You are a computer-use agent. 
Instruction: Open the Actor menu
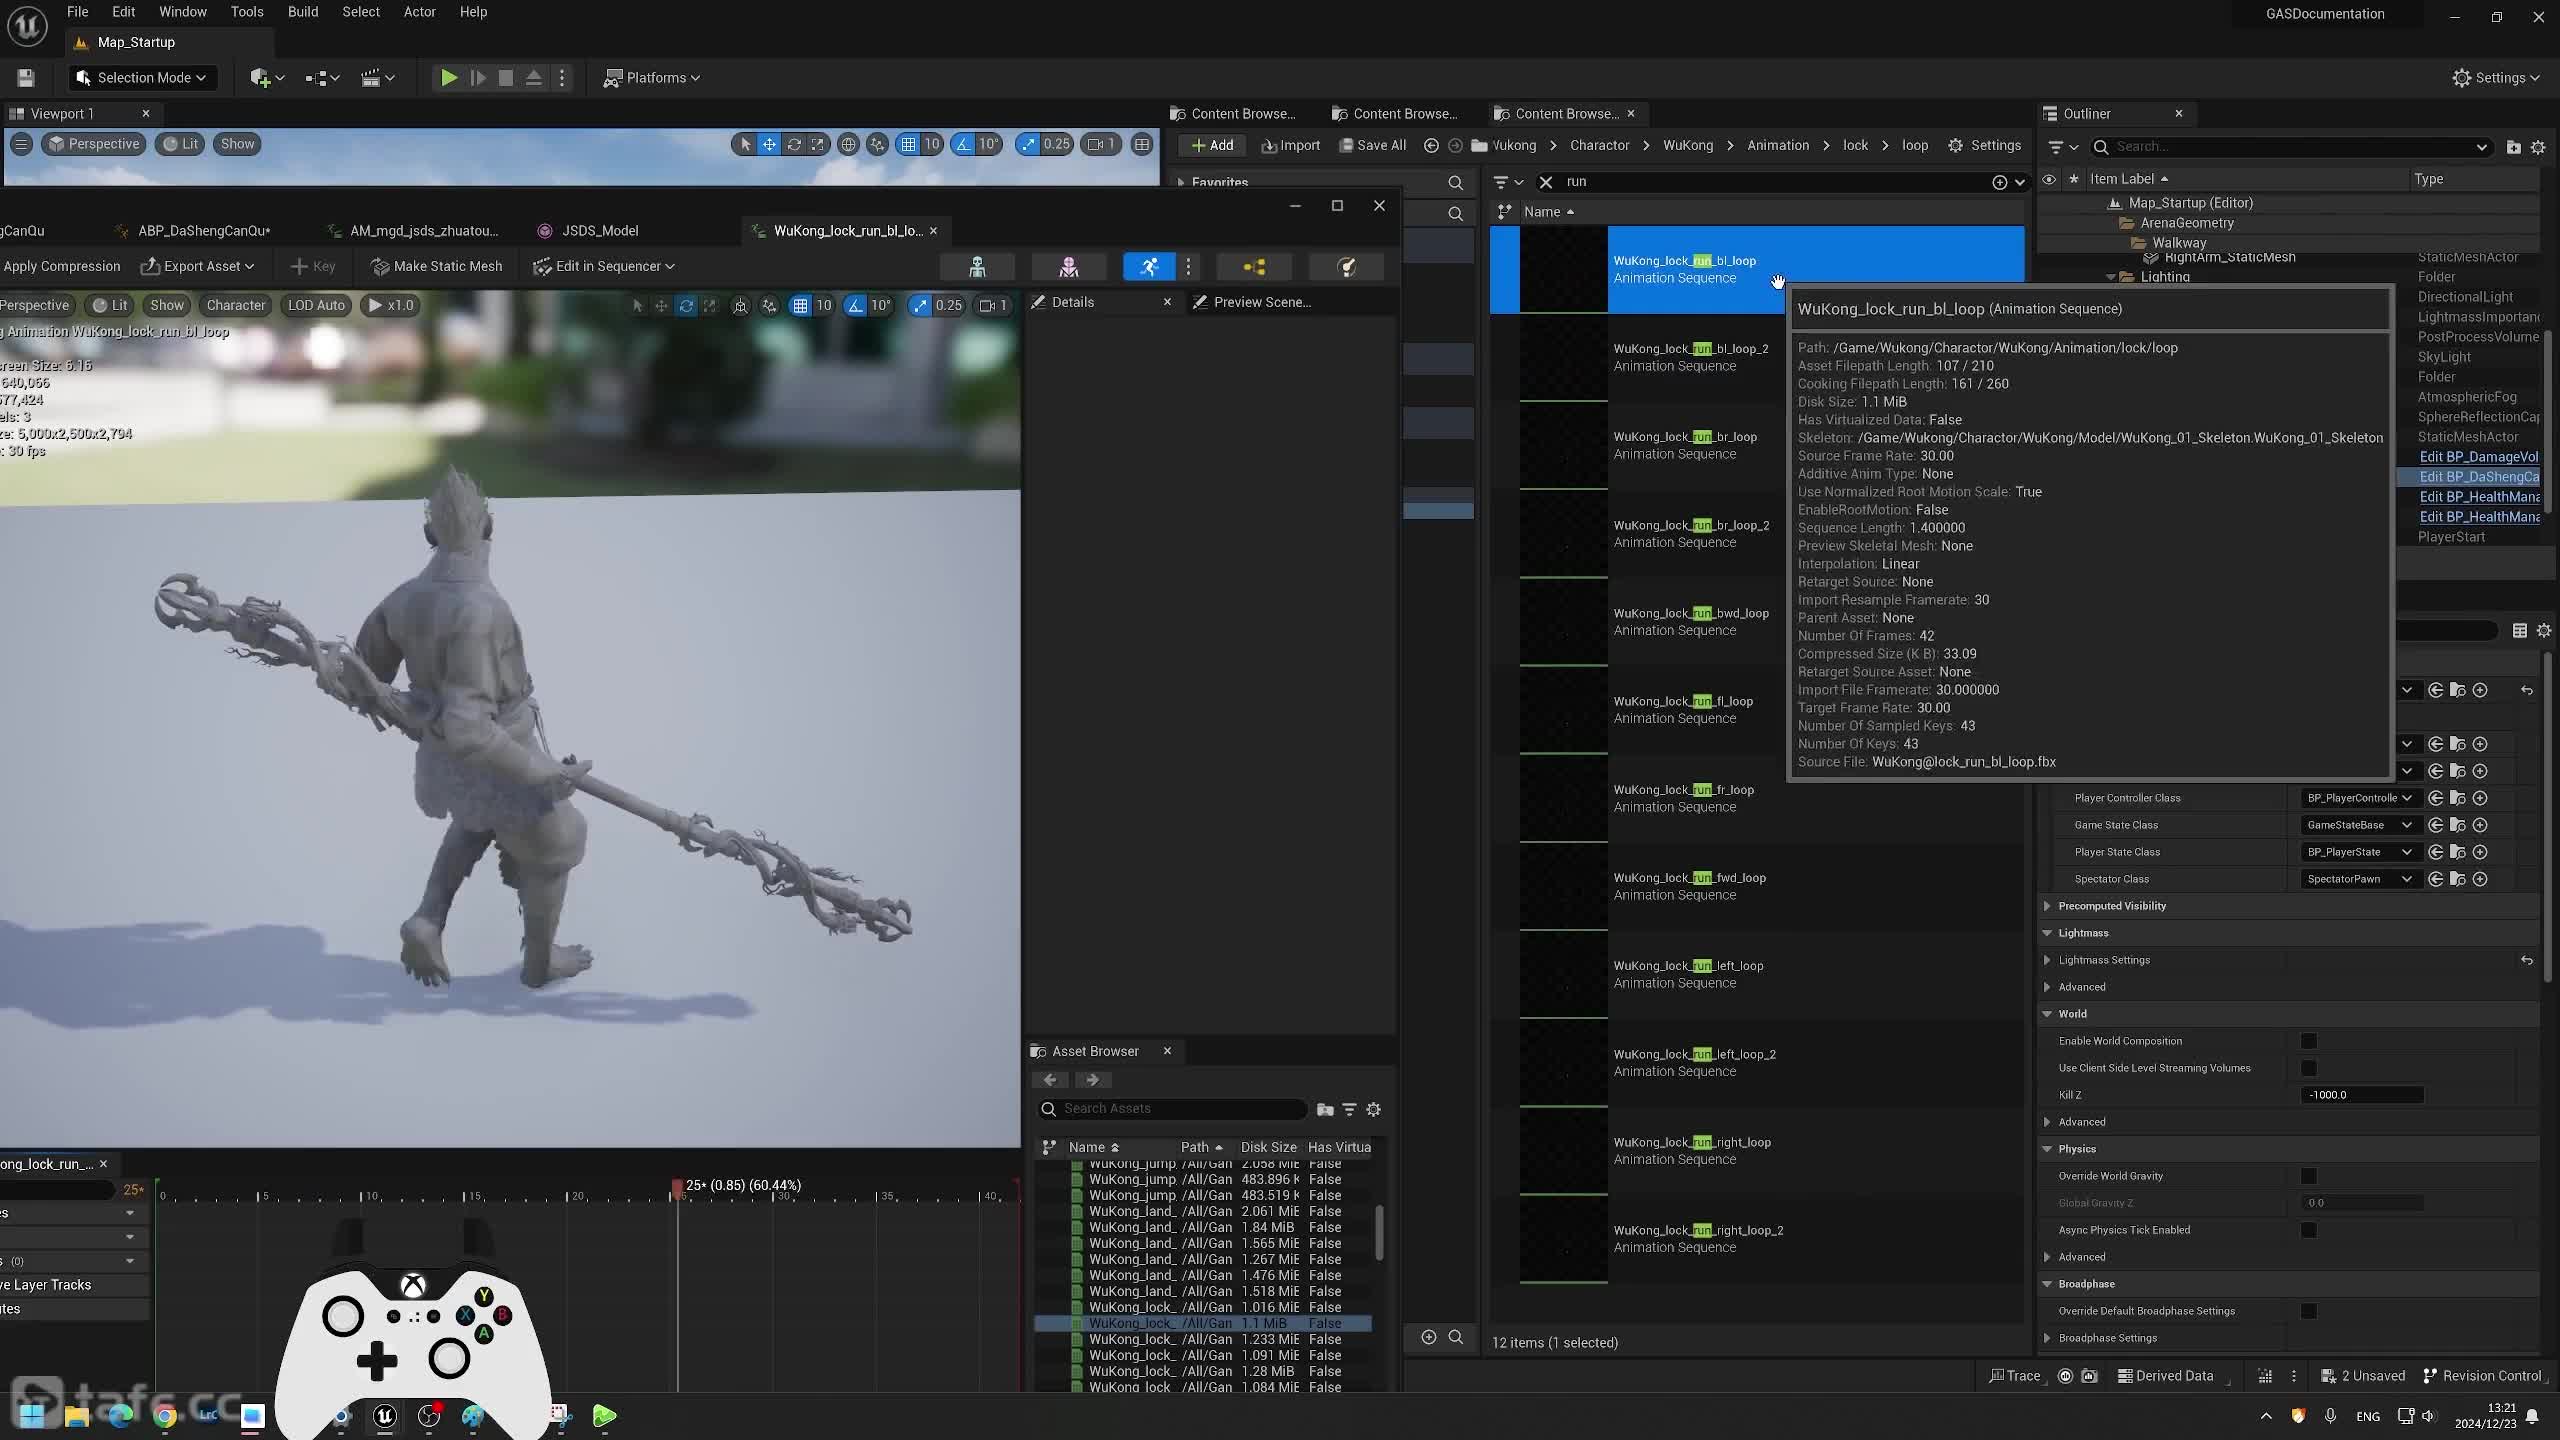click(x=419, y=12)
